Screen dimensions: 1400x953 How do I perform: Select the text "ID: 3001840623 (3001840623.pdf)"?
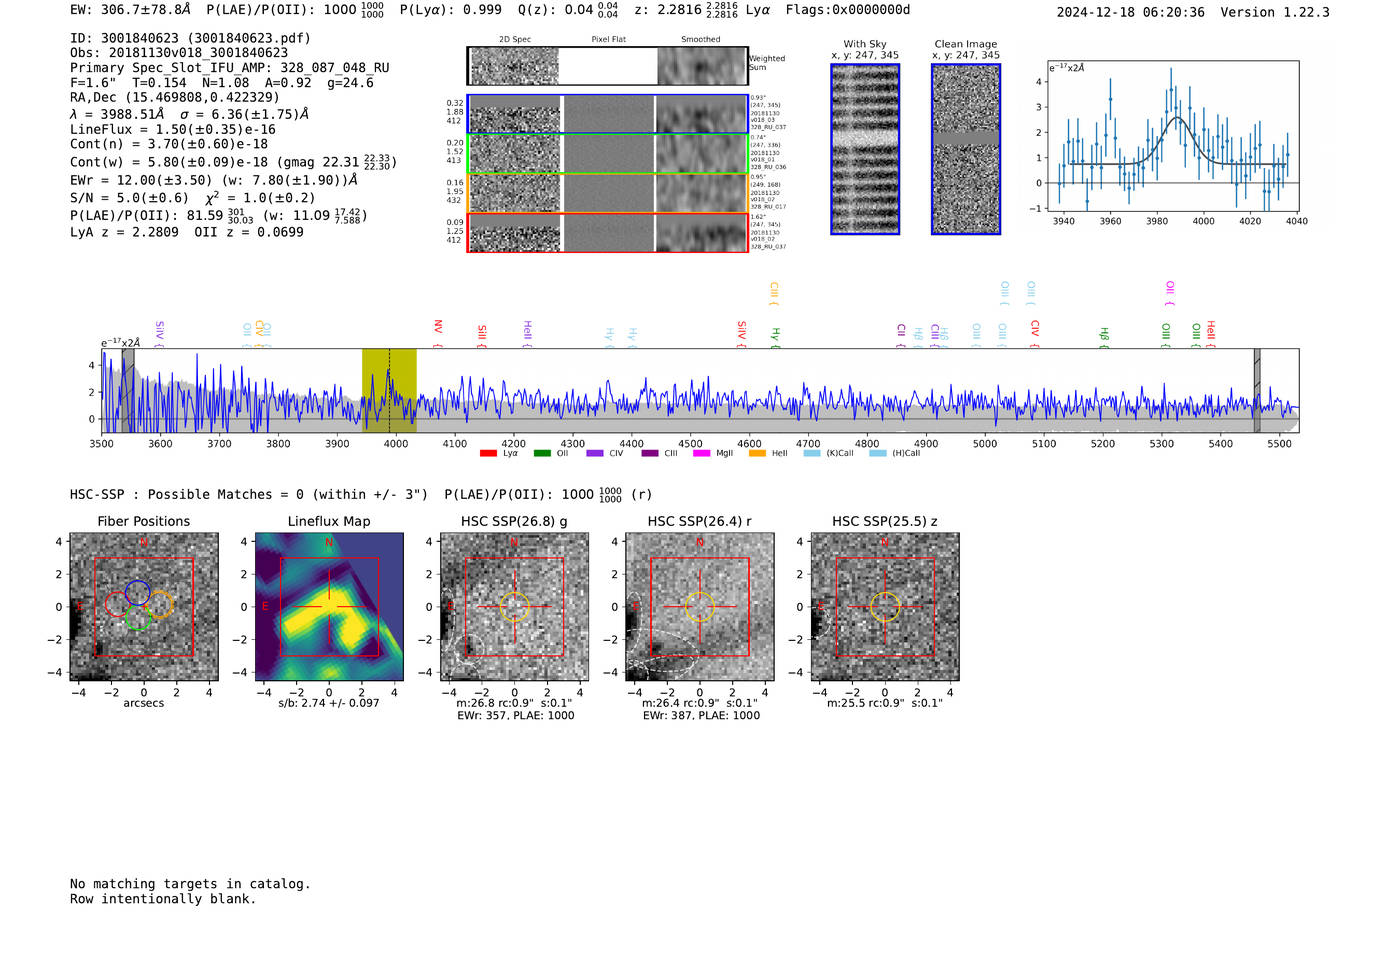(x=190, y=38)
